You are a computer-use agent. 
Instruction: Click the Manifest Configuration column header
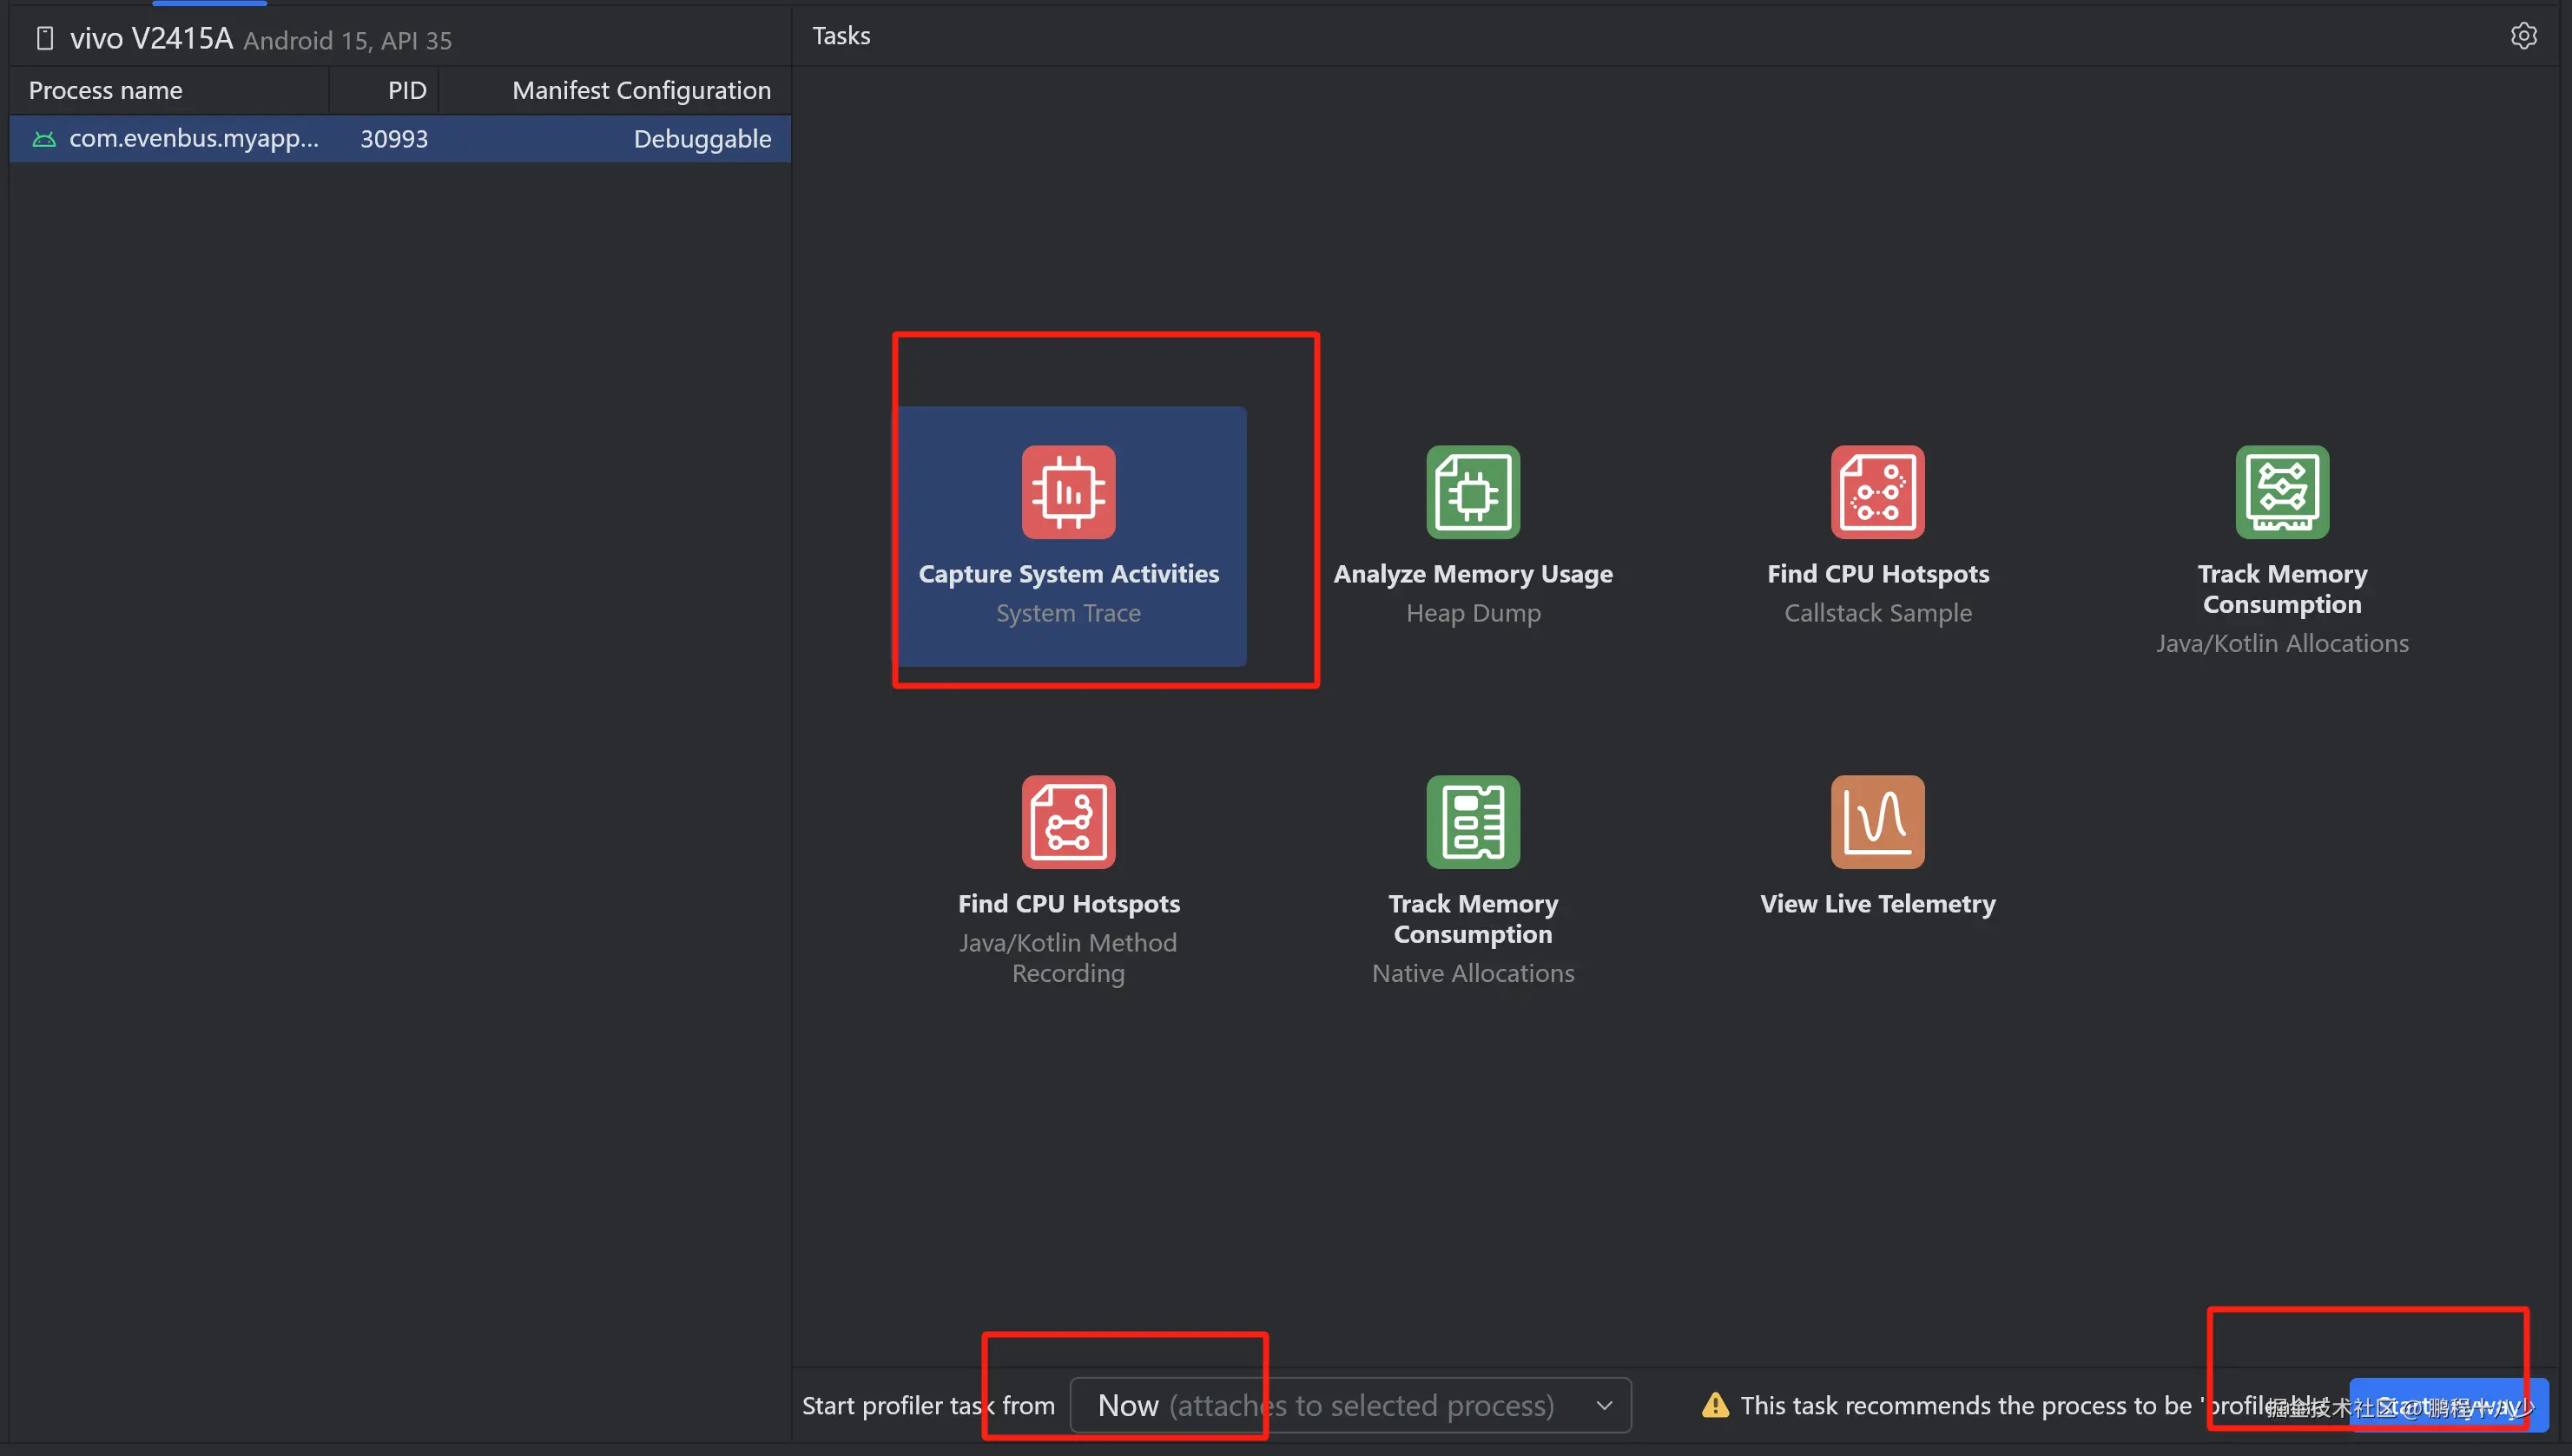pos(640,91)
